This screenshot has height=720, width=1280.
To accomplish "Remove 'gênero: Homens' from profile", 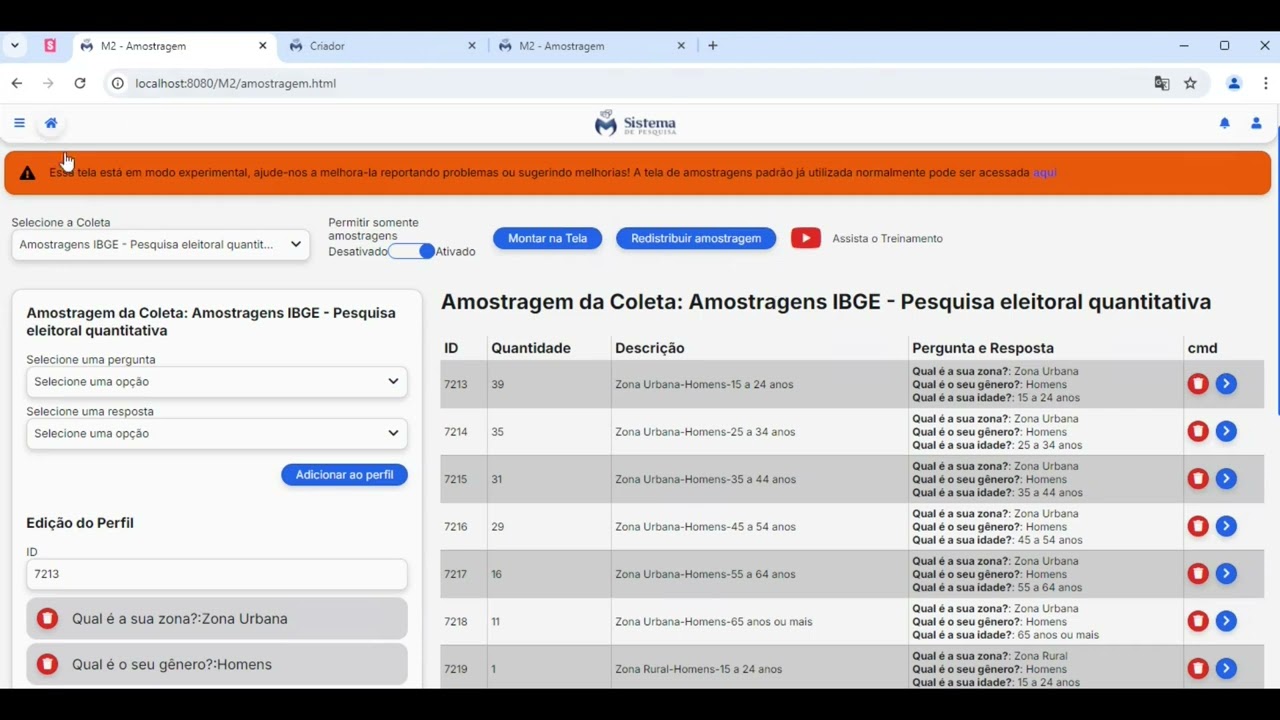I will click(x=47, y=664).
